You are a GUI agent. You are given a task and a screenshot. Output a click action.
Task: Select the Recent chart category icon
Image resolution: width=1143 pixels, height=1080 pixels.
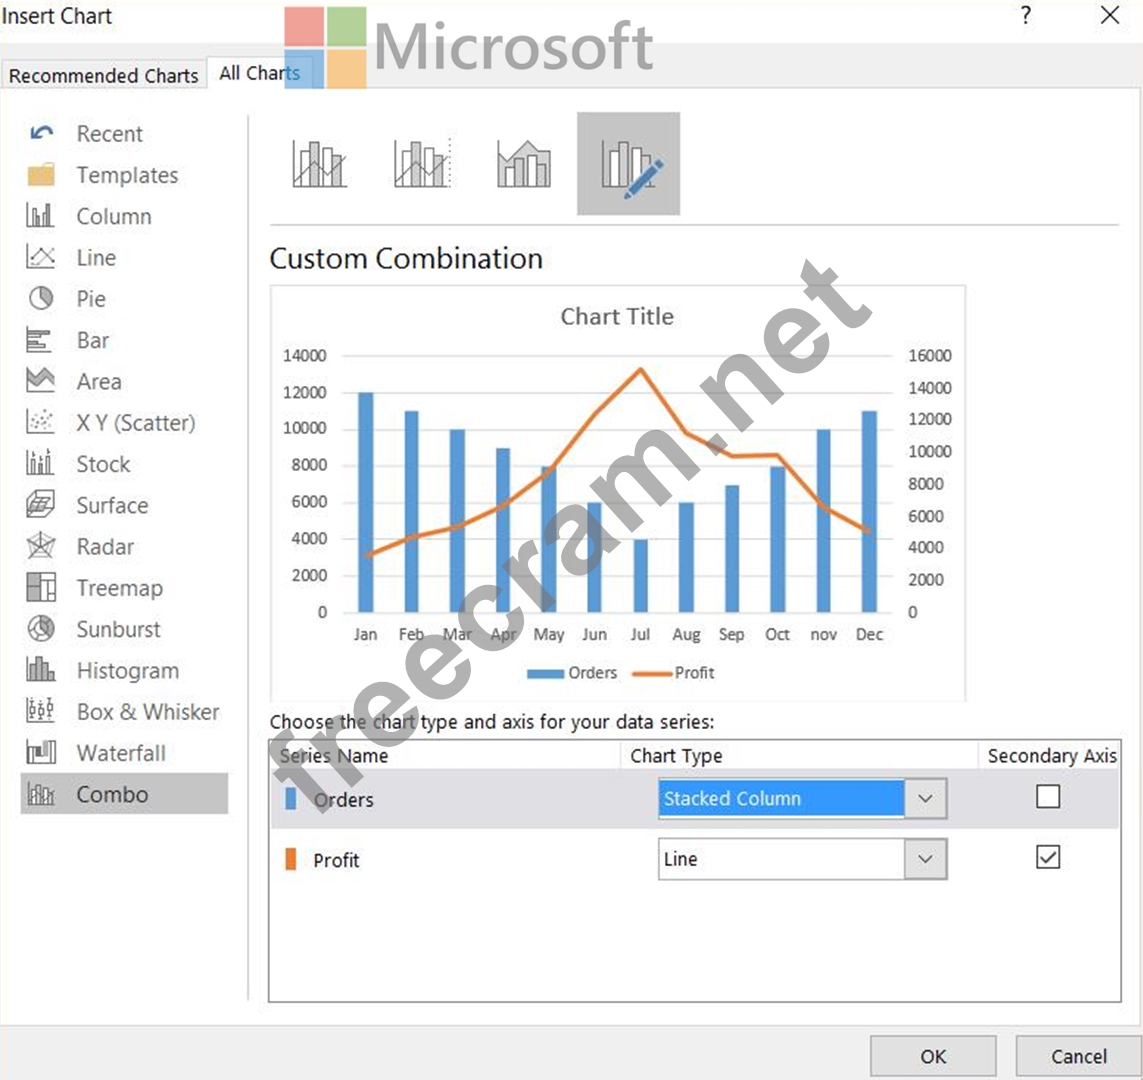[42, 133]
